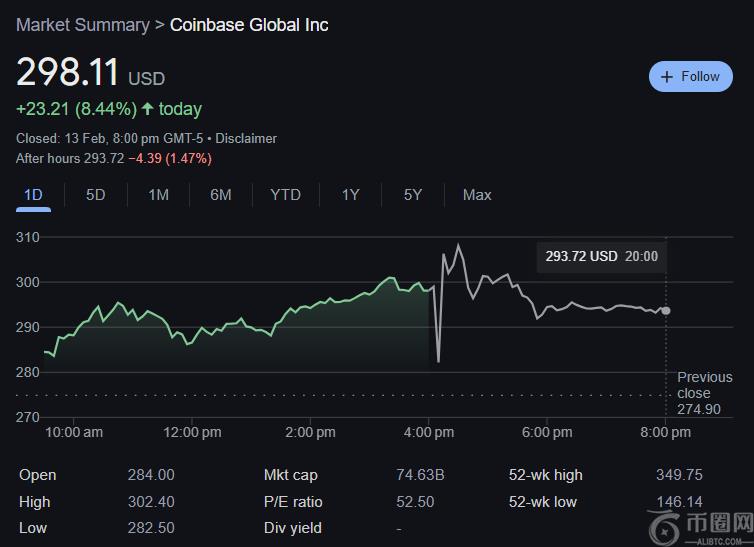Switch to 5Y chart view

point(413,195)
